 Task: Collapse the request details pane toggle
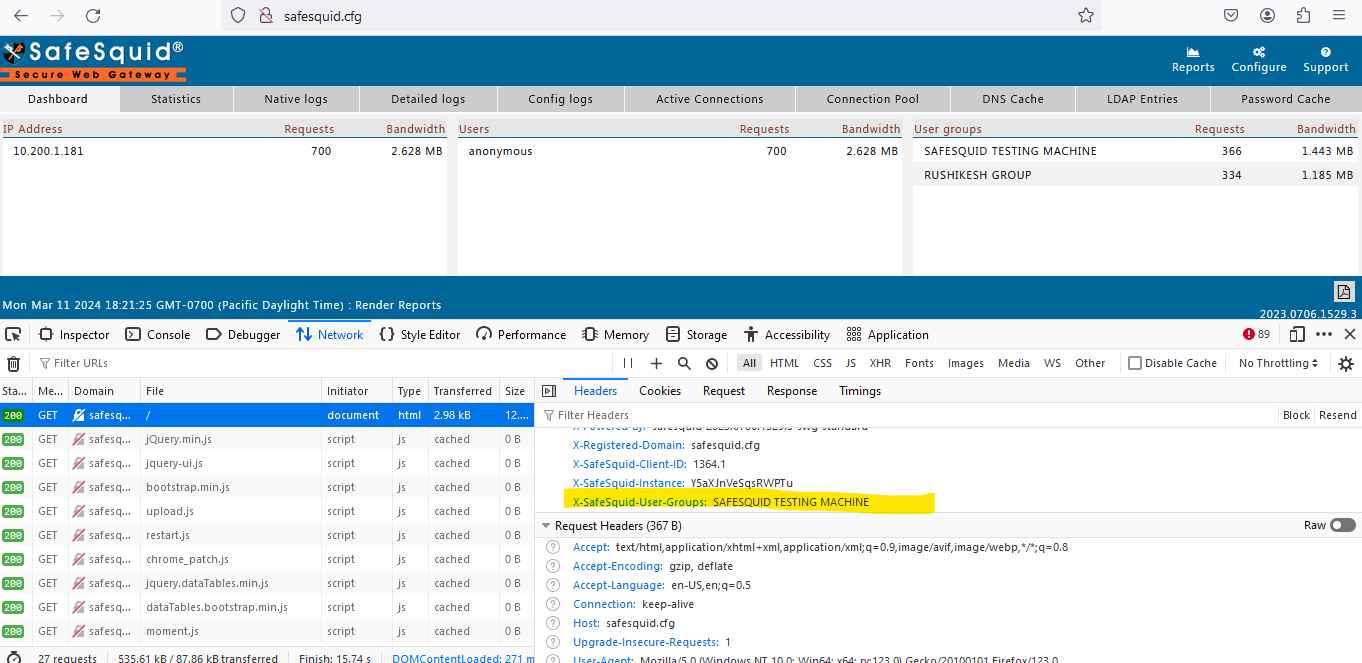pos(549,391)
